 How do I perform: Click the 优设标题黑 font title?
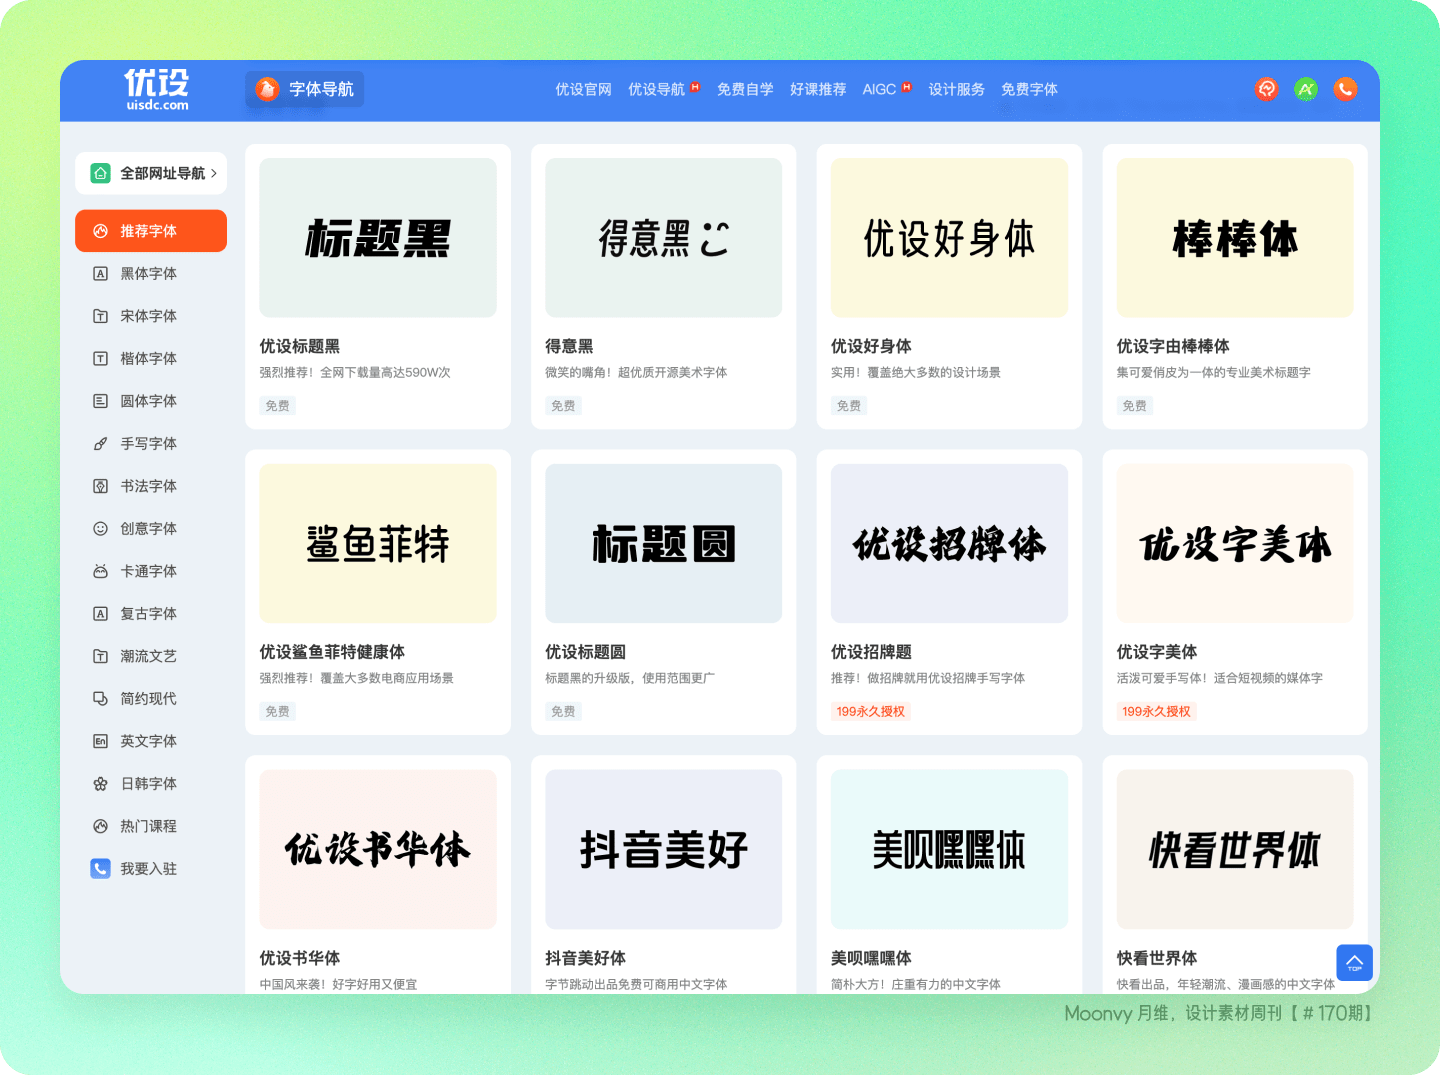300,346
